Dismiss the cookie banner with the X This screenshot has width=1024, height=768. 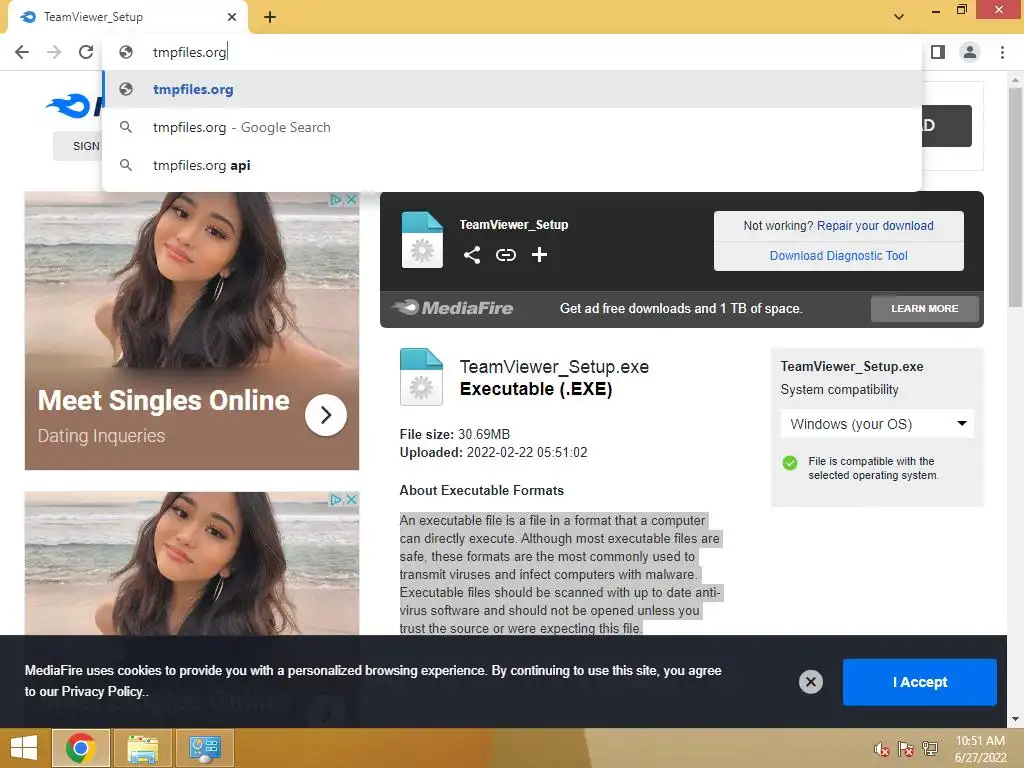pos(810,682)
